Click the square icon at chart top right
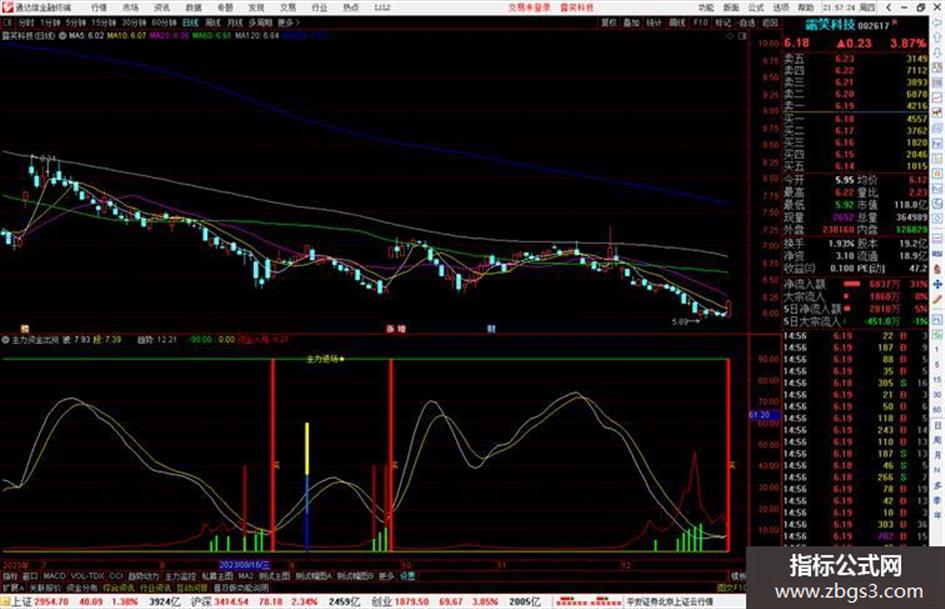 tap(742, 36)
